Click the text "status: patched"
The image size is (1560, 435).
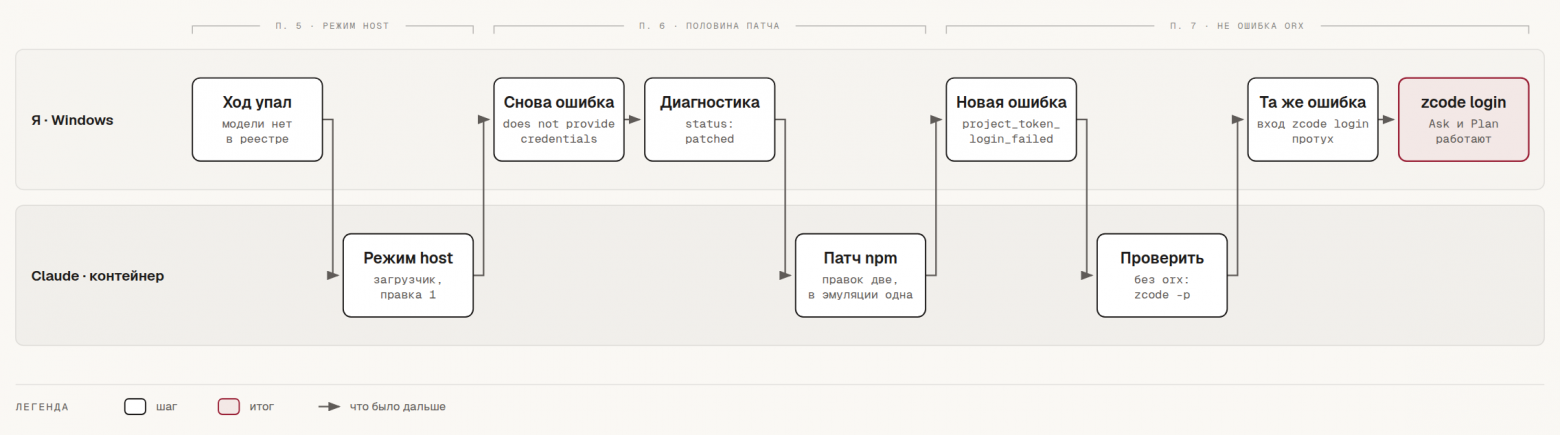pos(710,132)
